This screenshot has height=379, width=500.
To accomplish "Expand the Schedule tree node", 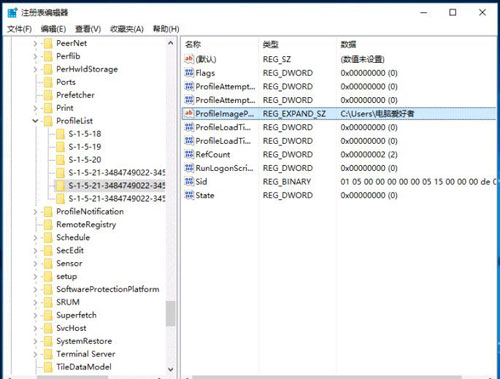I will [35, 237].
